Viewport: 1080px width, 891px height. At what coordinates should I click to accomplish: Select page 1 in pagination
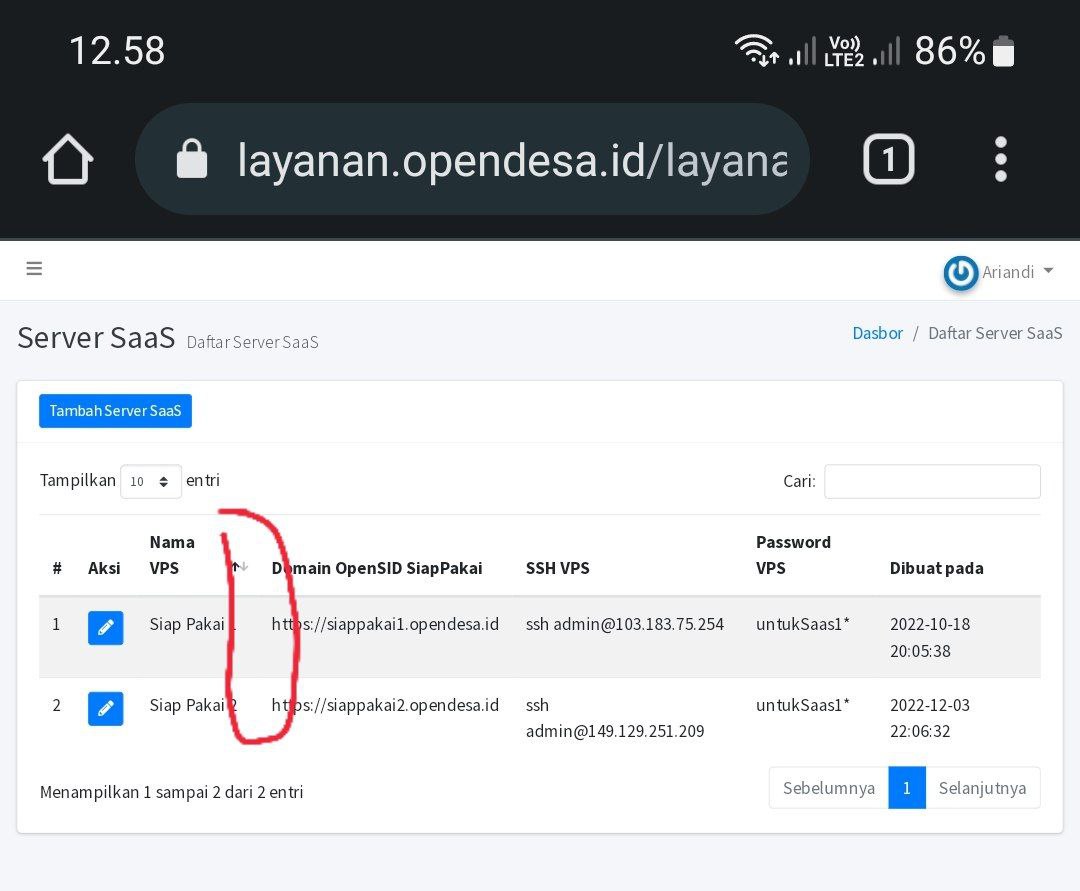pos(906,788)
